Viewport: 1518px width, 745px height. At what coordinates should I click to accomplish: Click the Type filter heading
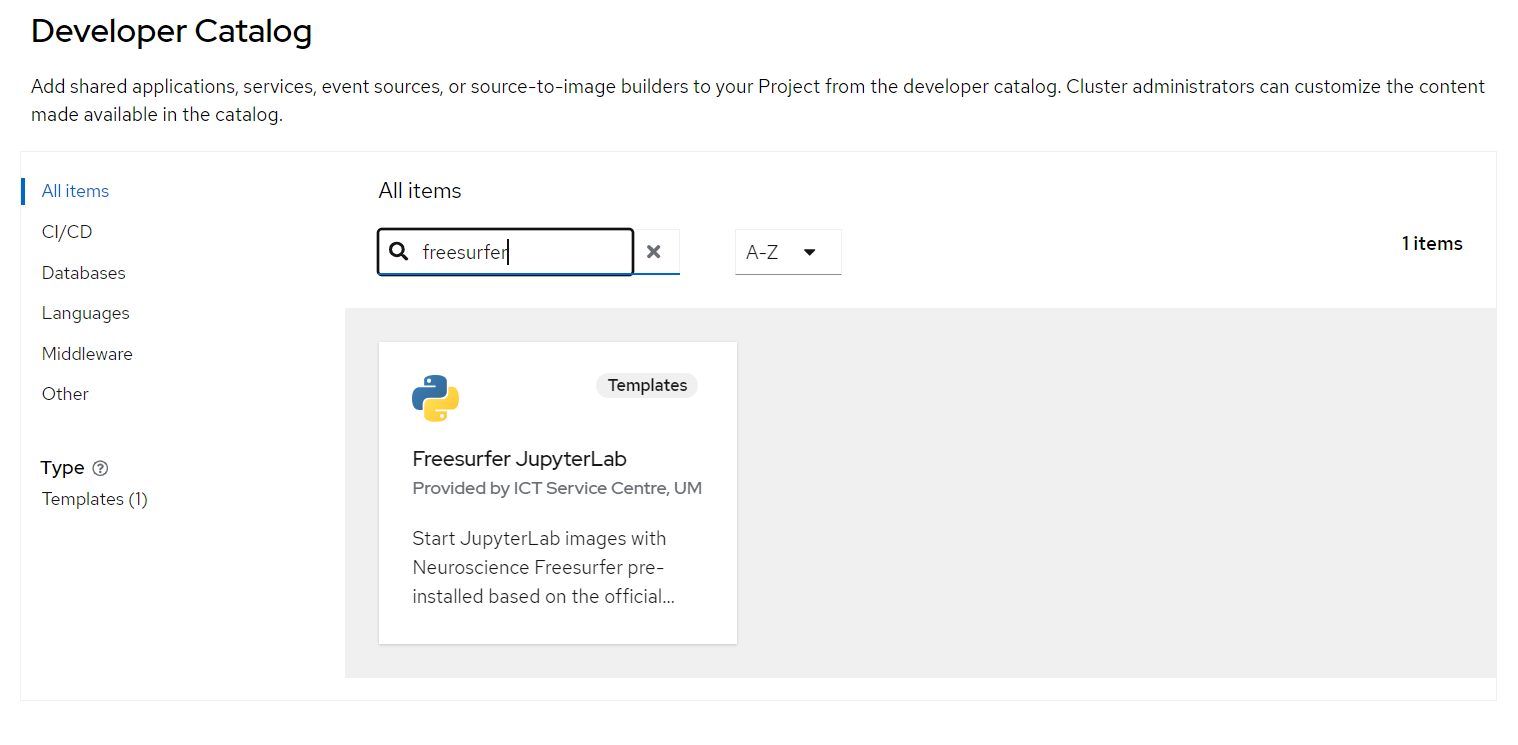[x=62, y=468]
